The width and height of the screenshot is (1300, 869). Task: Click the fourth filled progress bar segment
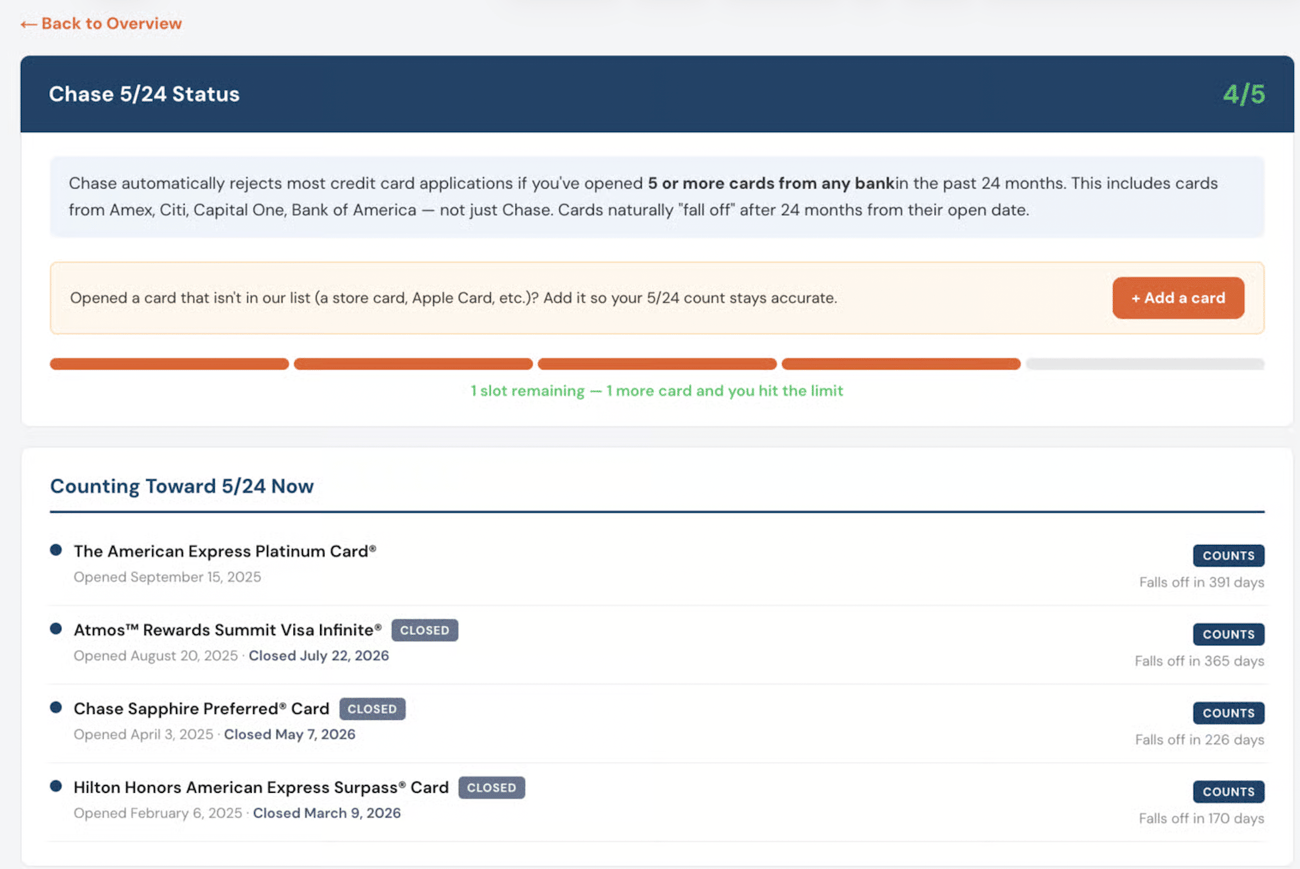click(x=901, y=364)
